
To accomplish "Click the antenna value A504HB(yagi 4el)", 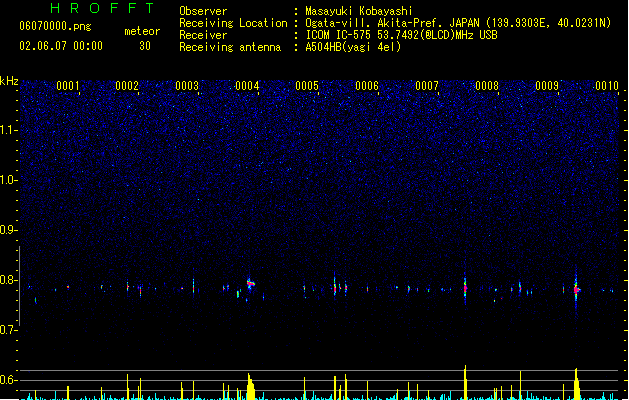I will 353,47.
